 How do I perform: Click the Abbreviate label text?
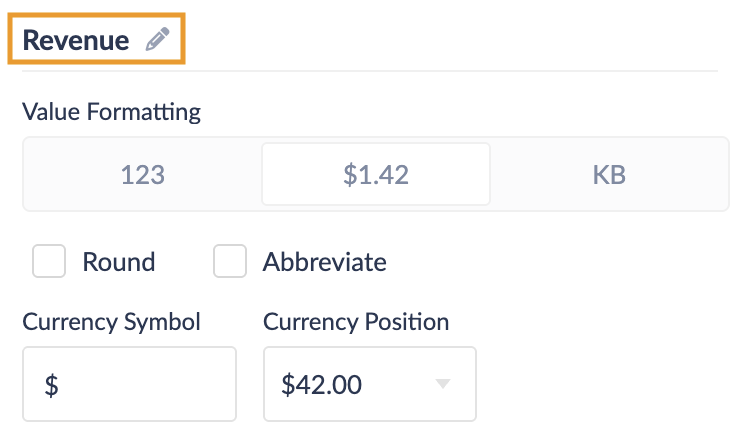pyautogui.click(x=324, y=262)
